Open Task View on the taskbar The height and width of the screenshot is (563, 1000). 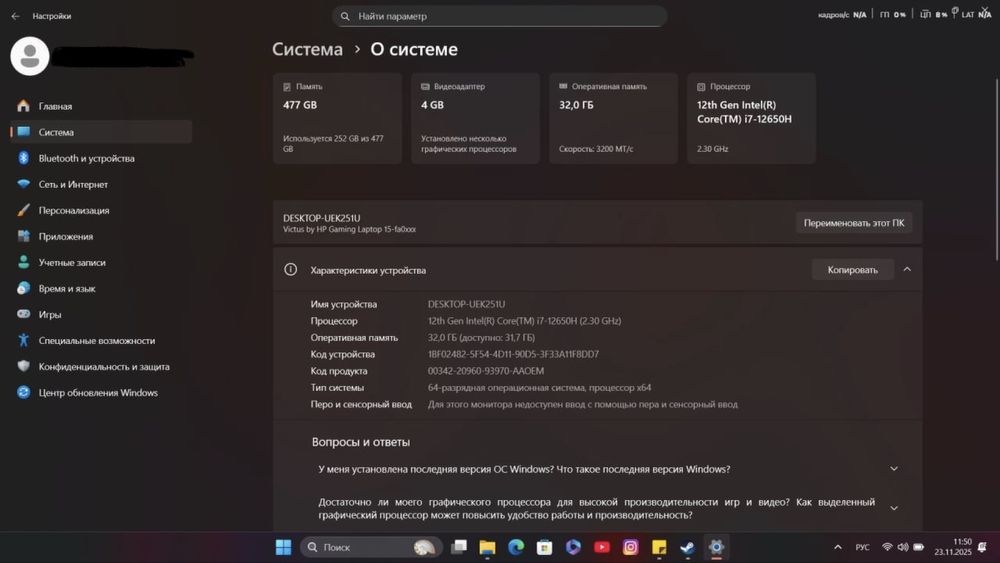tap(459, 547)
